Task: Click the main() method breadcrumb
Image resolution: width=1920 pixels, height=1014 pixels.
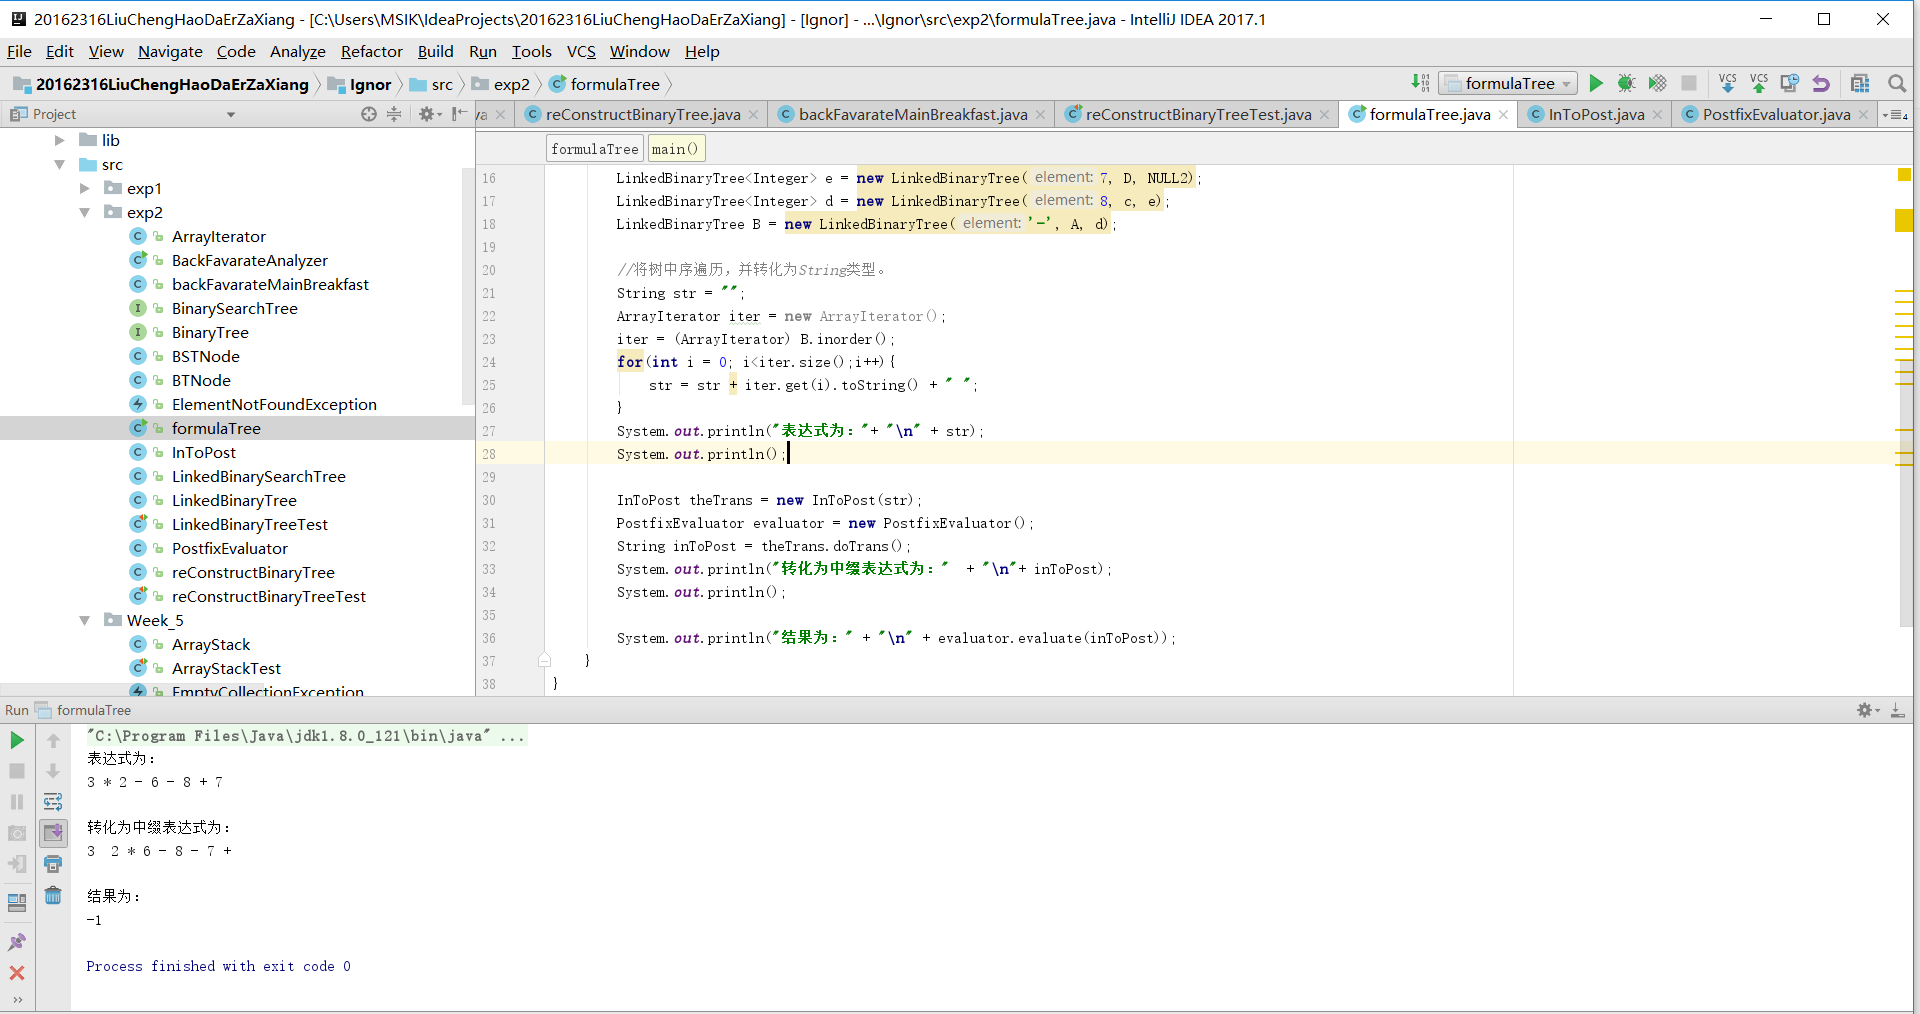Action: (675, 148)
